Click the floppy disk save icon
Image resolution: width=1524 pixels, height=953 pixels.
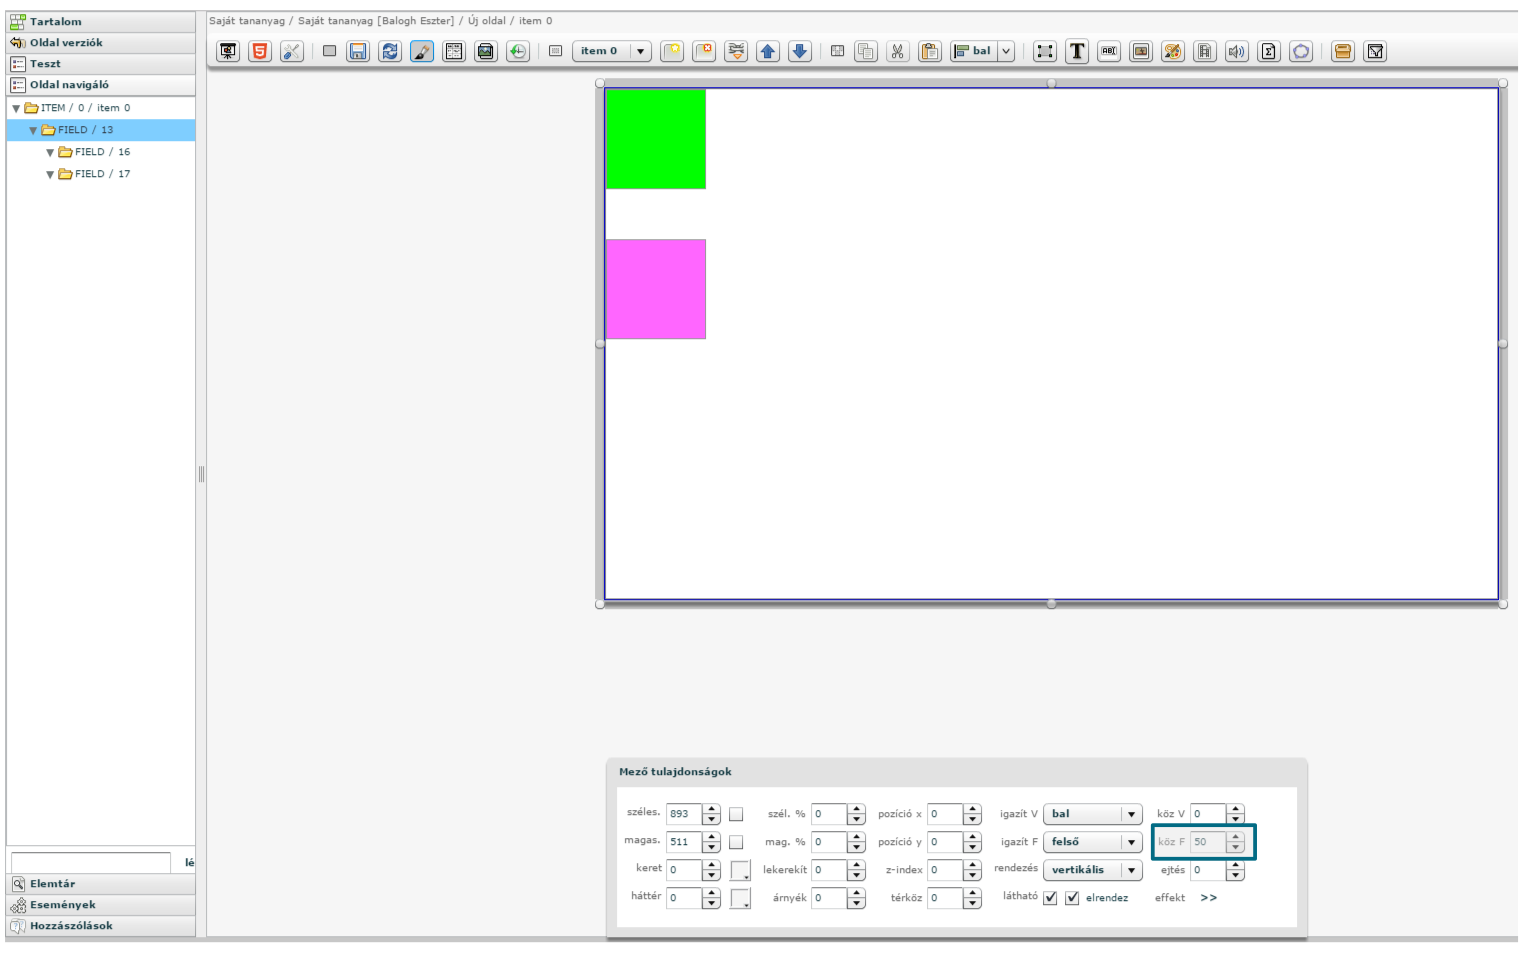coord(358,51)
